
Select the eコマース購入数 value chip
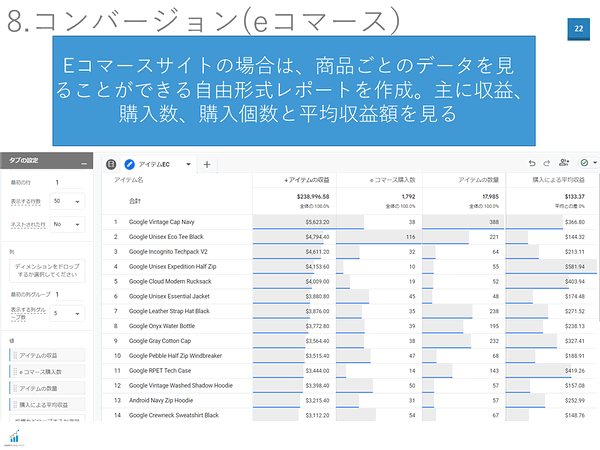click(47, 372)
